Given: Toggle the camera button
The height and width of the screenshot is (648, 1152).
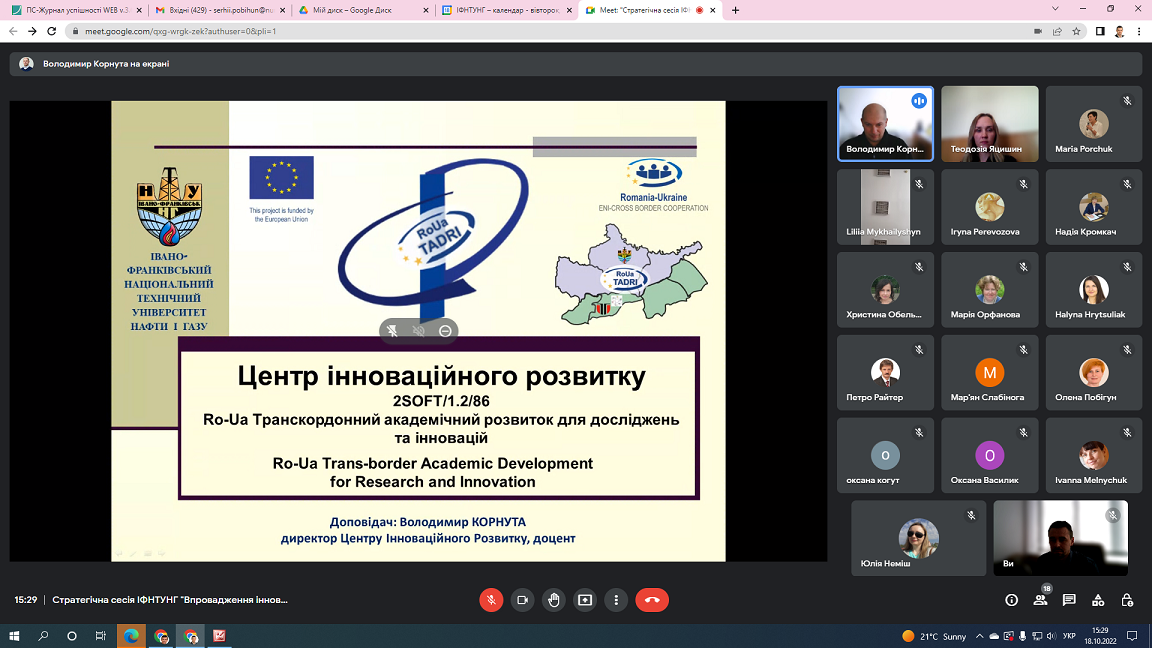Looking at the screenshot, I should pyautogui.click(x=522, y=600).
